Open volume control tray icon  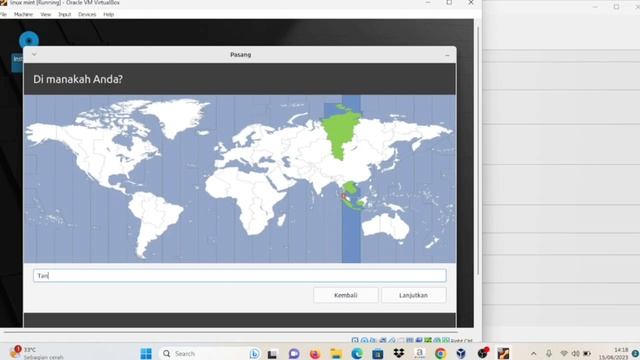[x=576, y=353]
